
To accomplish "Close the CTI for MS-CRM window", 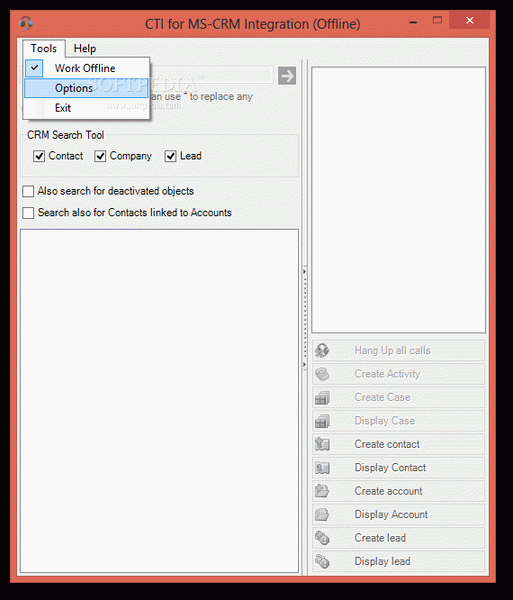I will (470, 20).
